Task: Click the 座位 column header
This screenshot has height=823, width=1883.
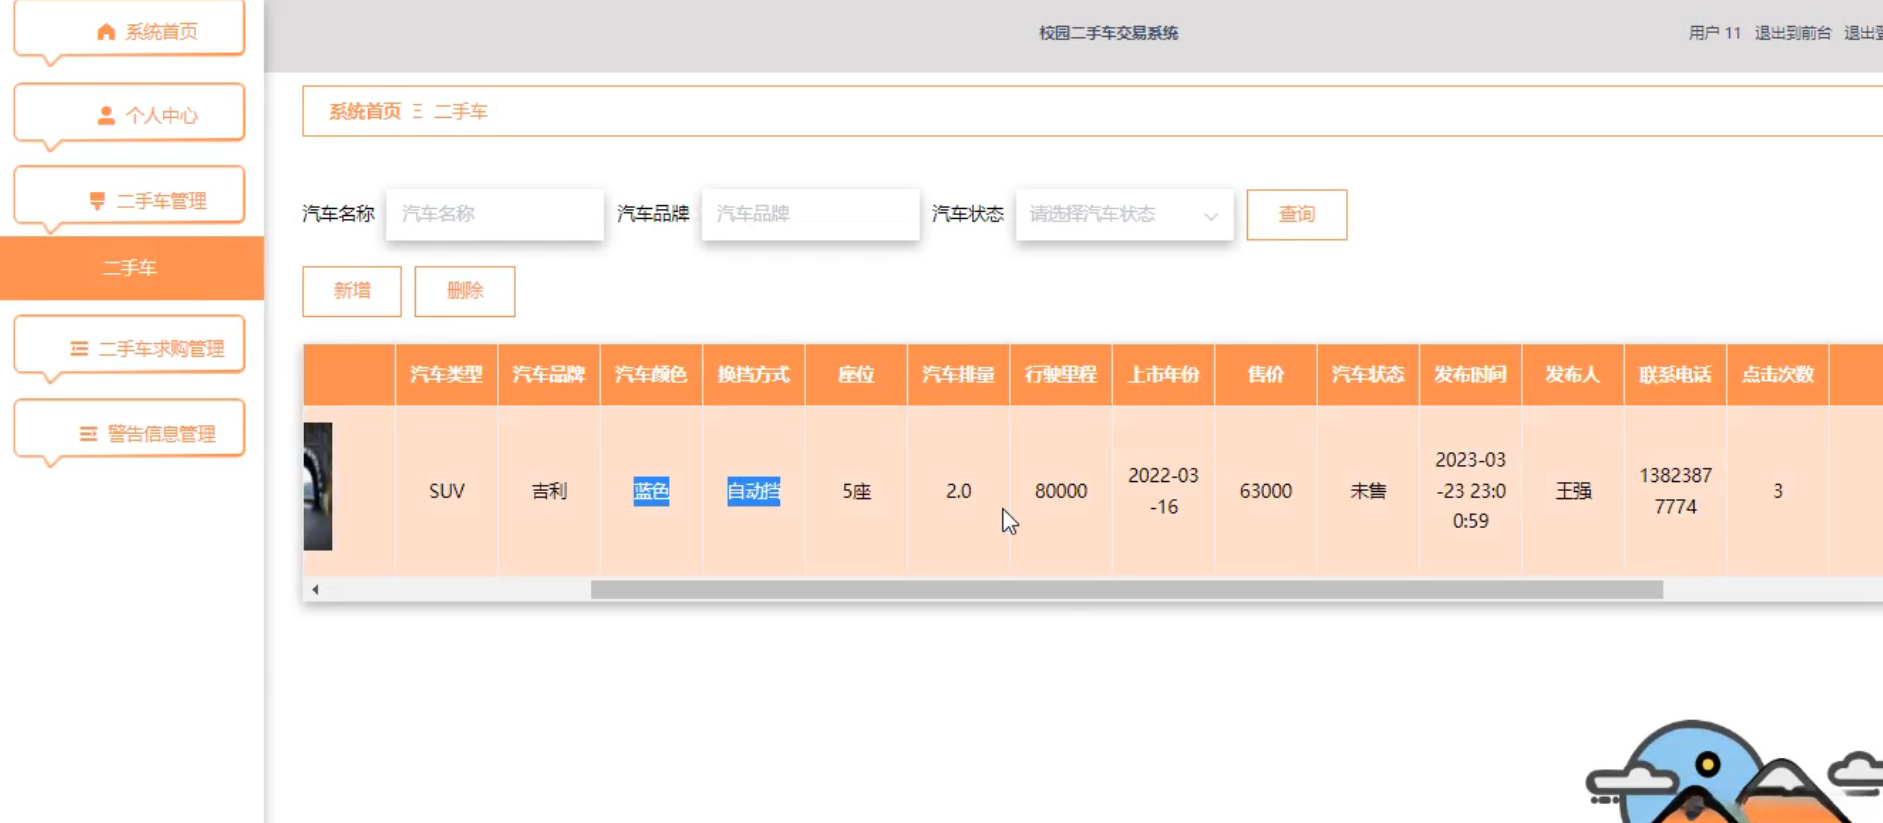Action: 856,375
